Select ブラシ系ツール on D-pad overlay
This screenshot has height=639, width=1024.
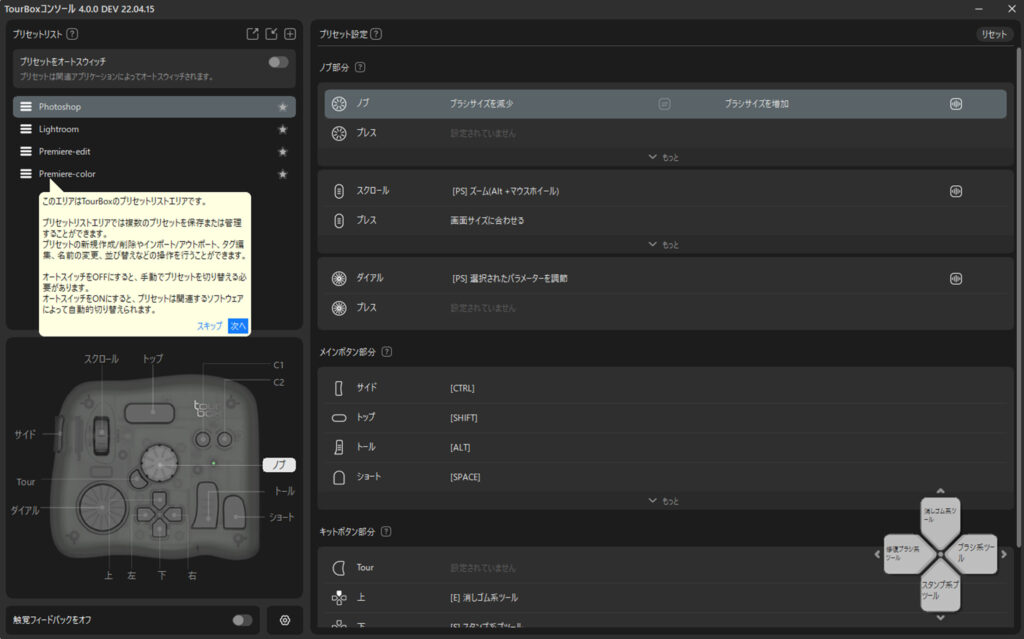[x=973, y=553]
